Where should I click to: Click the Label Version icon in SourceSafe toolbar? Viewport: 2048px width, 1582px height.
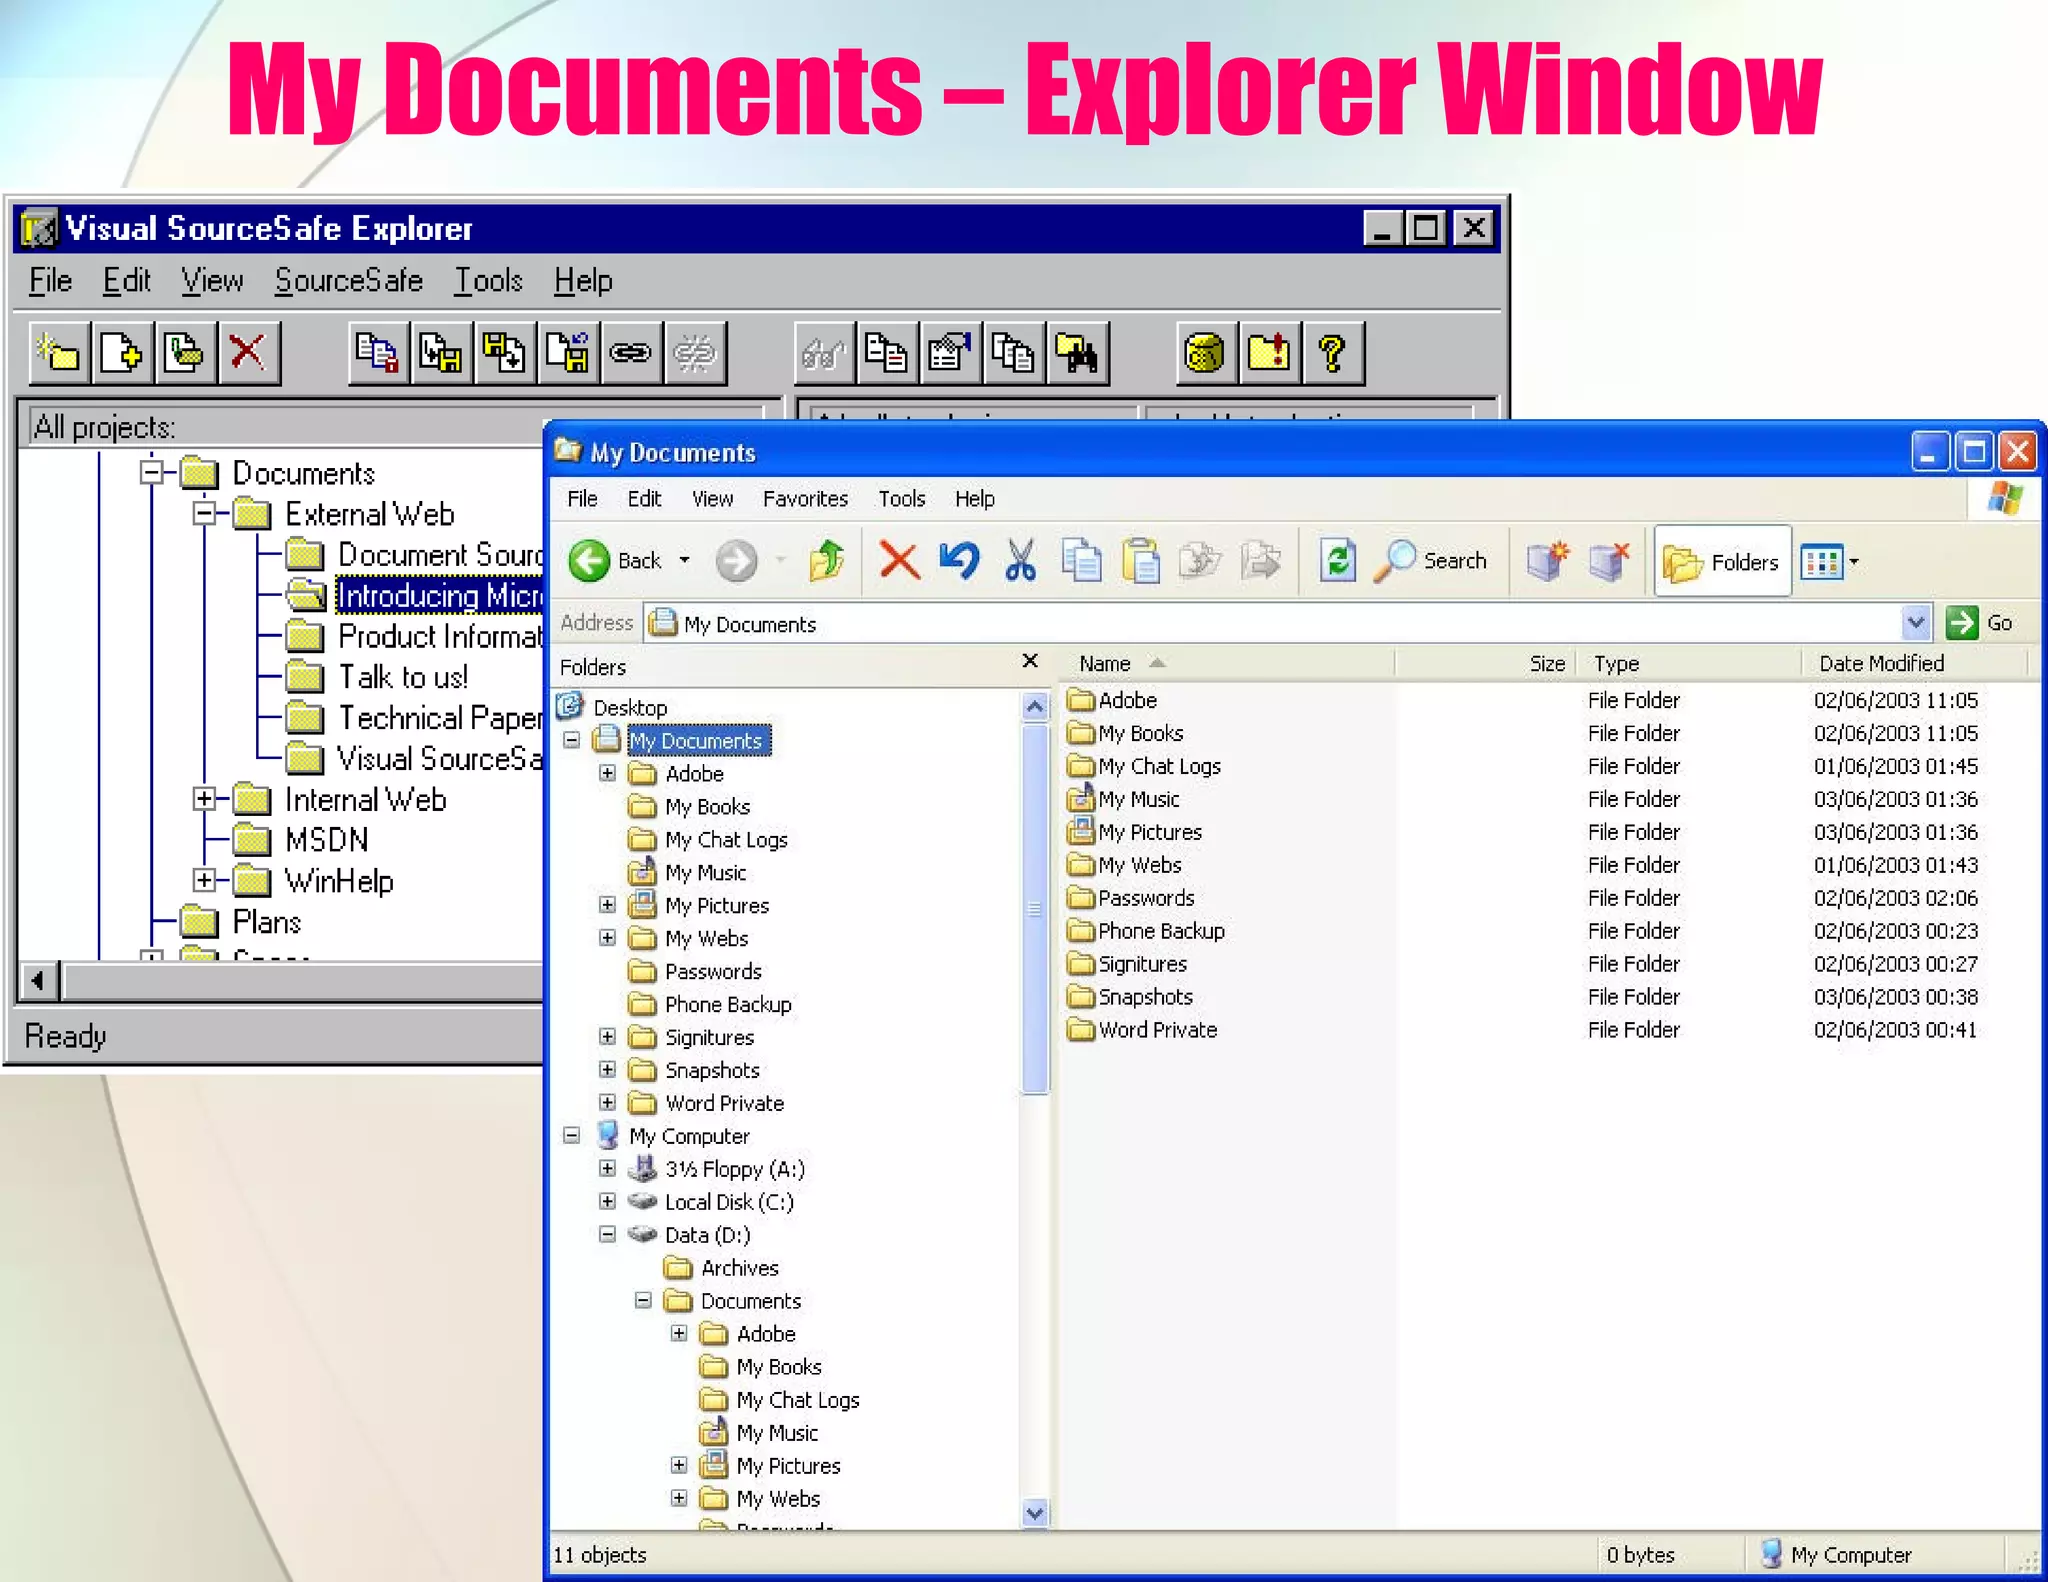(x=185, y=353)
